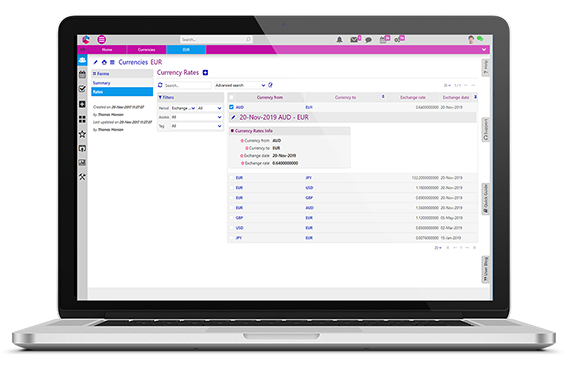Click the Filters panel header

click(x=190, y=97)
